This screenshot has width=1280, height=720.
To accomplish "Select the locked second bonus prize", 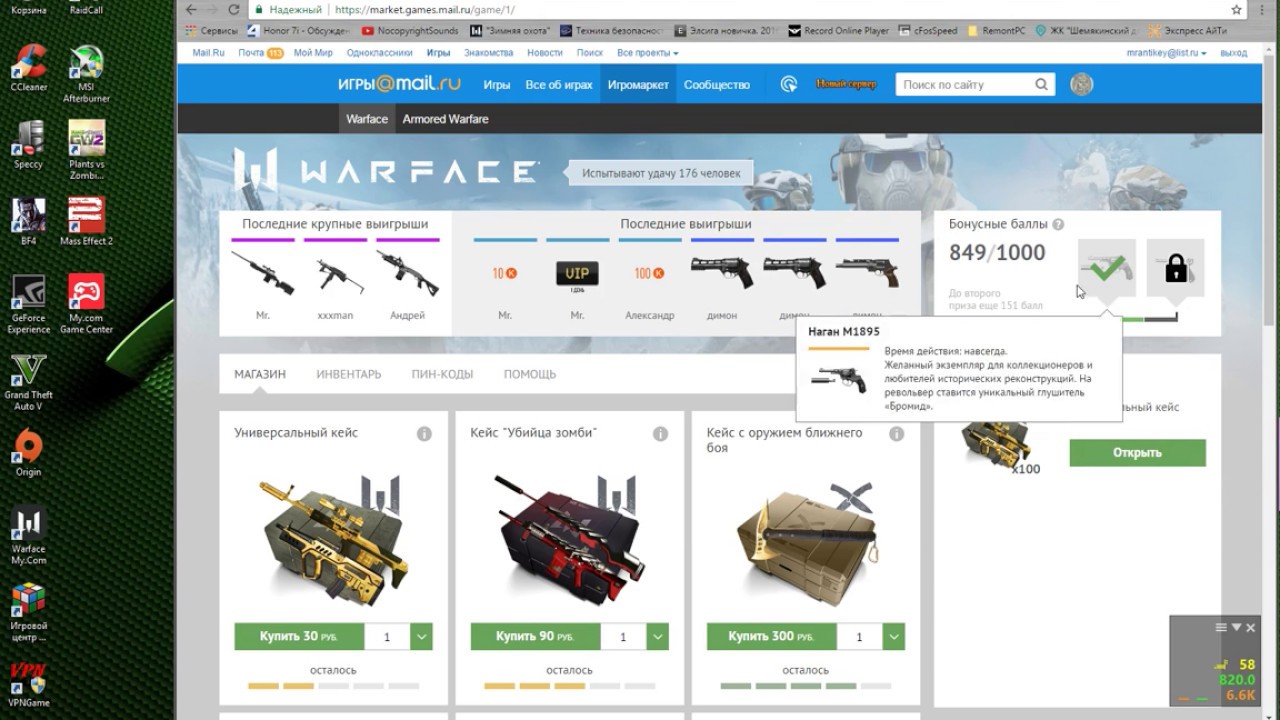I will [1175, 268].
